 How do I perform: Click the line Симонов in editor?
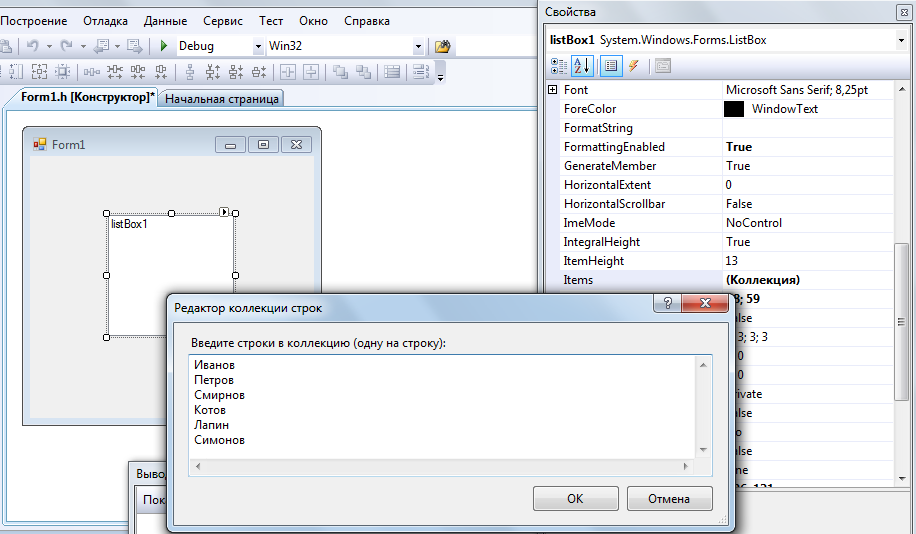click(x=219, y=440)
